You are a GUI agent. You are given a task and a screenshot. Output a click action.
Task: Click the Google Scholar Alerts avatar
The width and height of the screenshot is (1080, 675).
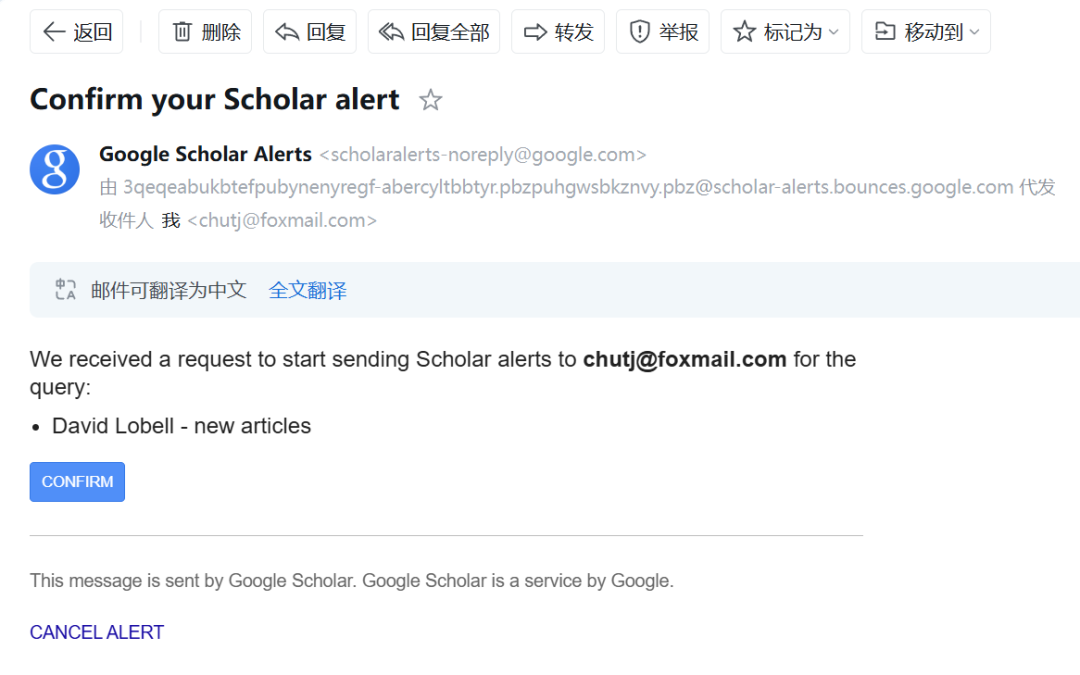click(54, 169)
